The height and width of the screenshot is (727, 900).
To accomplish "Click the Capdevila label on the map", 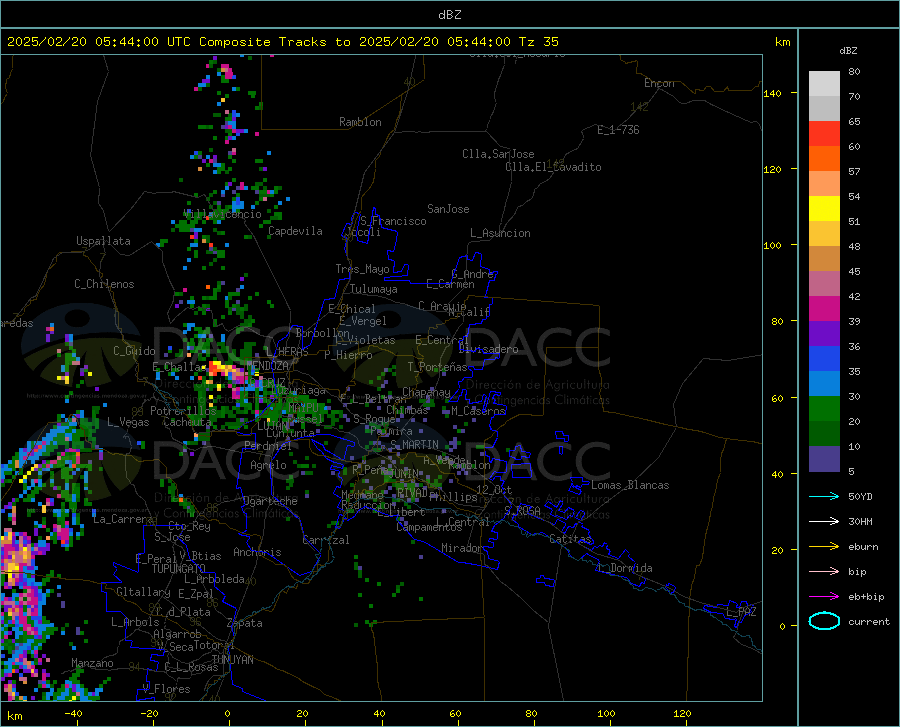I will tap(295, 231).
